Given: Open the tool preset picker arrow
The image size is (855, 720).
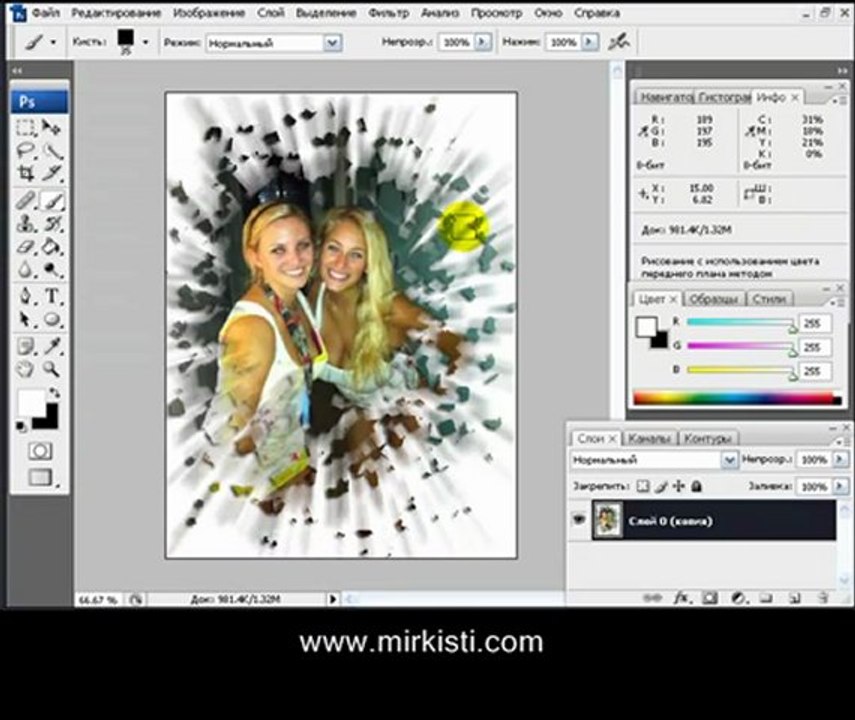Looking at the screenshot, I should point(53,41).
